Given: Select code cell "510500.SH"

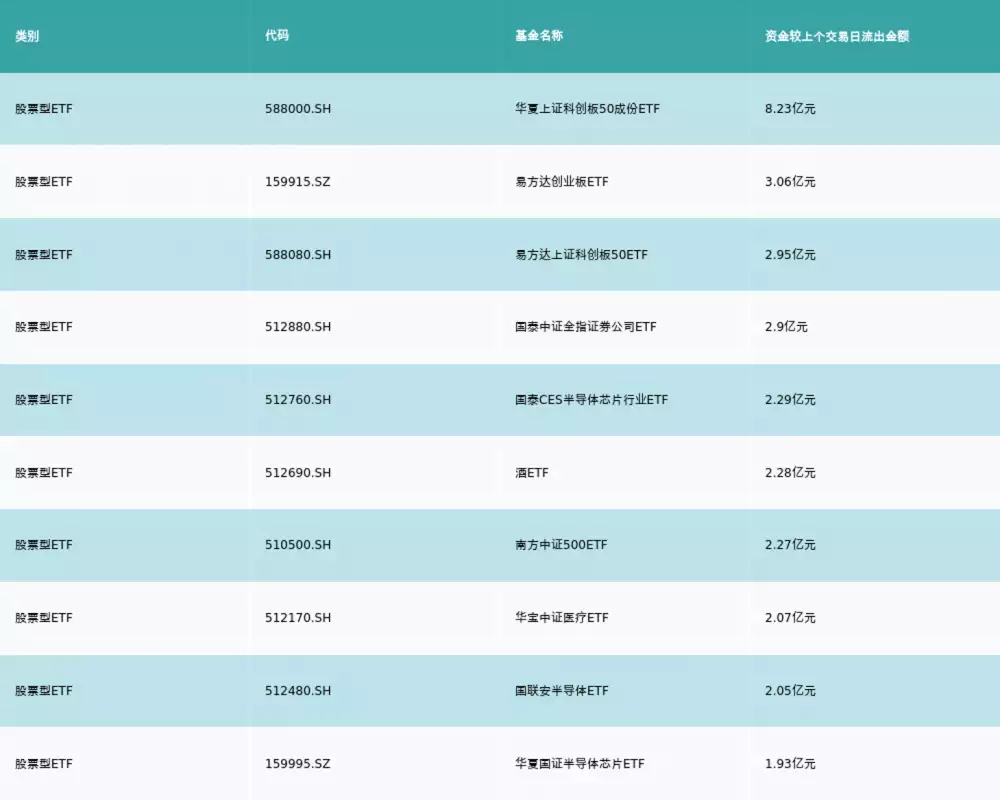Looking at the screenshot, I should coord(298,545).
